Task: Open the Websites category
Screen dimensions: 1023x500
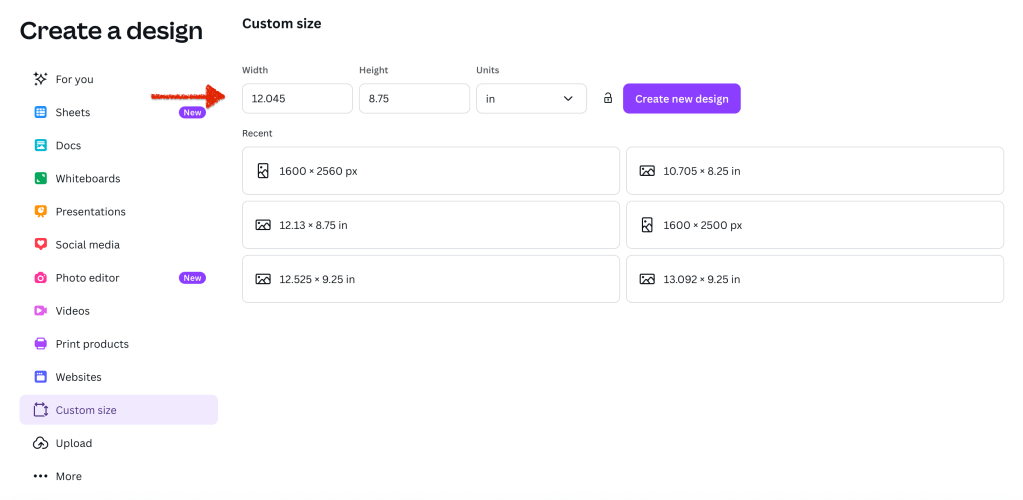Action: click(78, 377)
